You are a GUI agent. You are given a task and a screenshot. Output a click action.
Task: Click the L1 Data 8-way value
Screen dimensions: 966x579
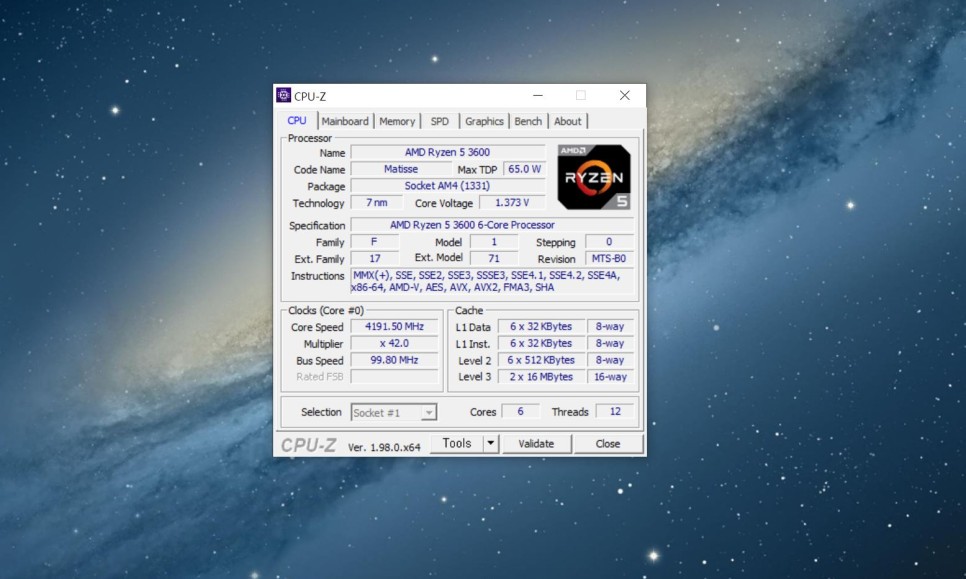coord(609,326)
